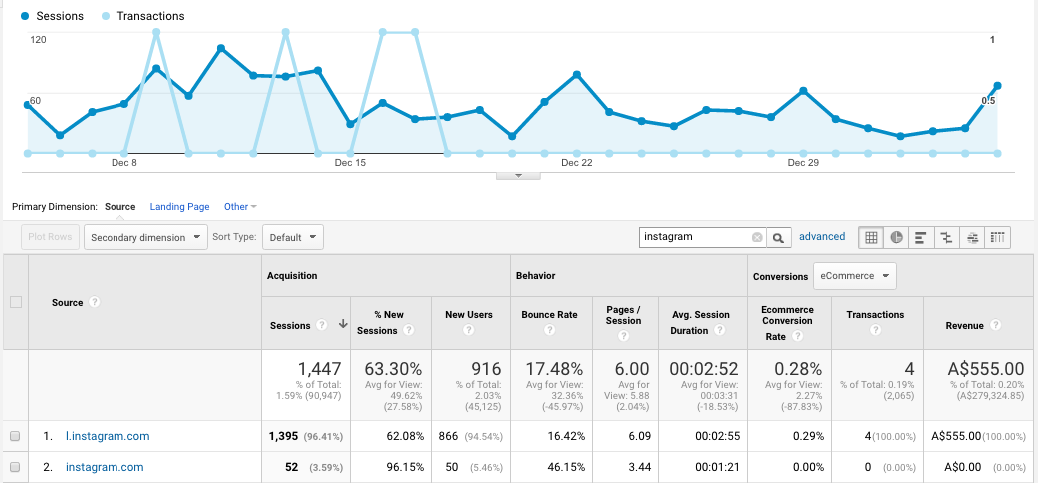This screenshot has height=483, width=1038.
Task: Open help for Transactions column
Action: 875,330
